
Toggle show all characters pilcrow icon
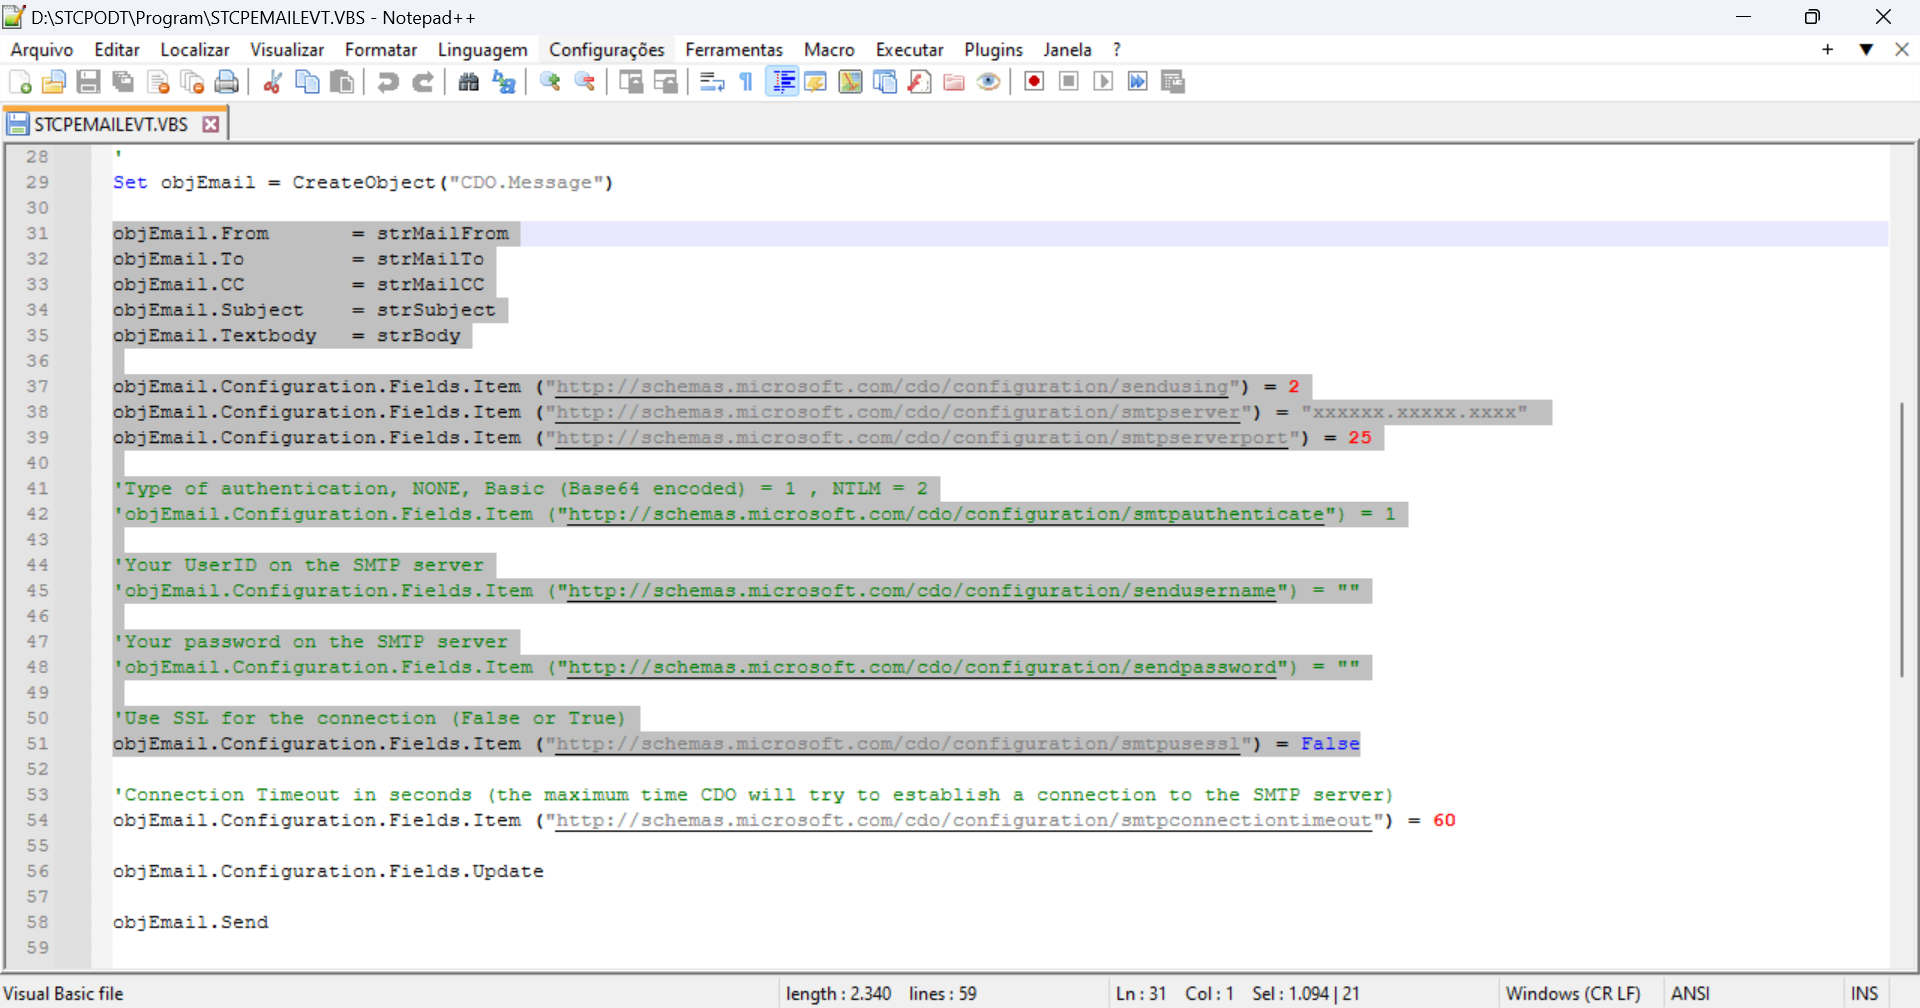tap(746, 82)
